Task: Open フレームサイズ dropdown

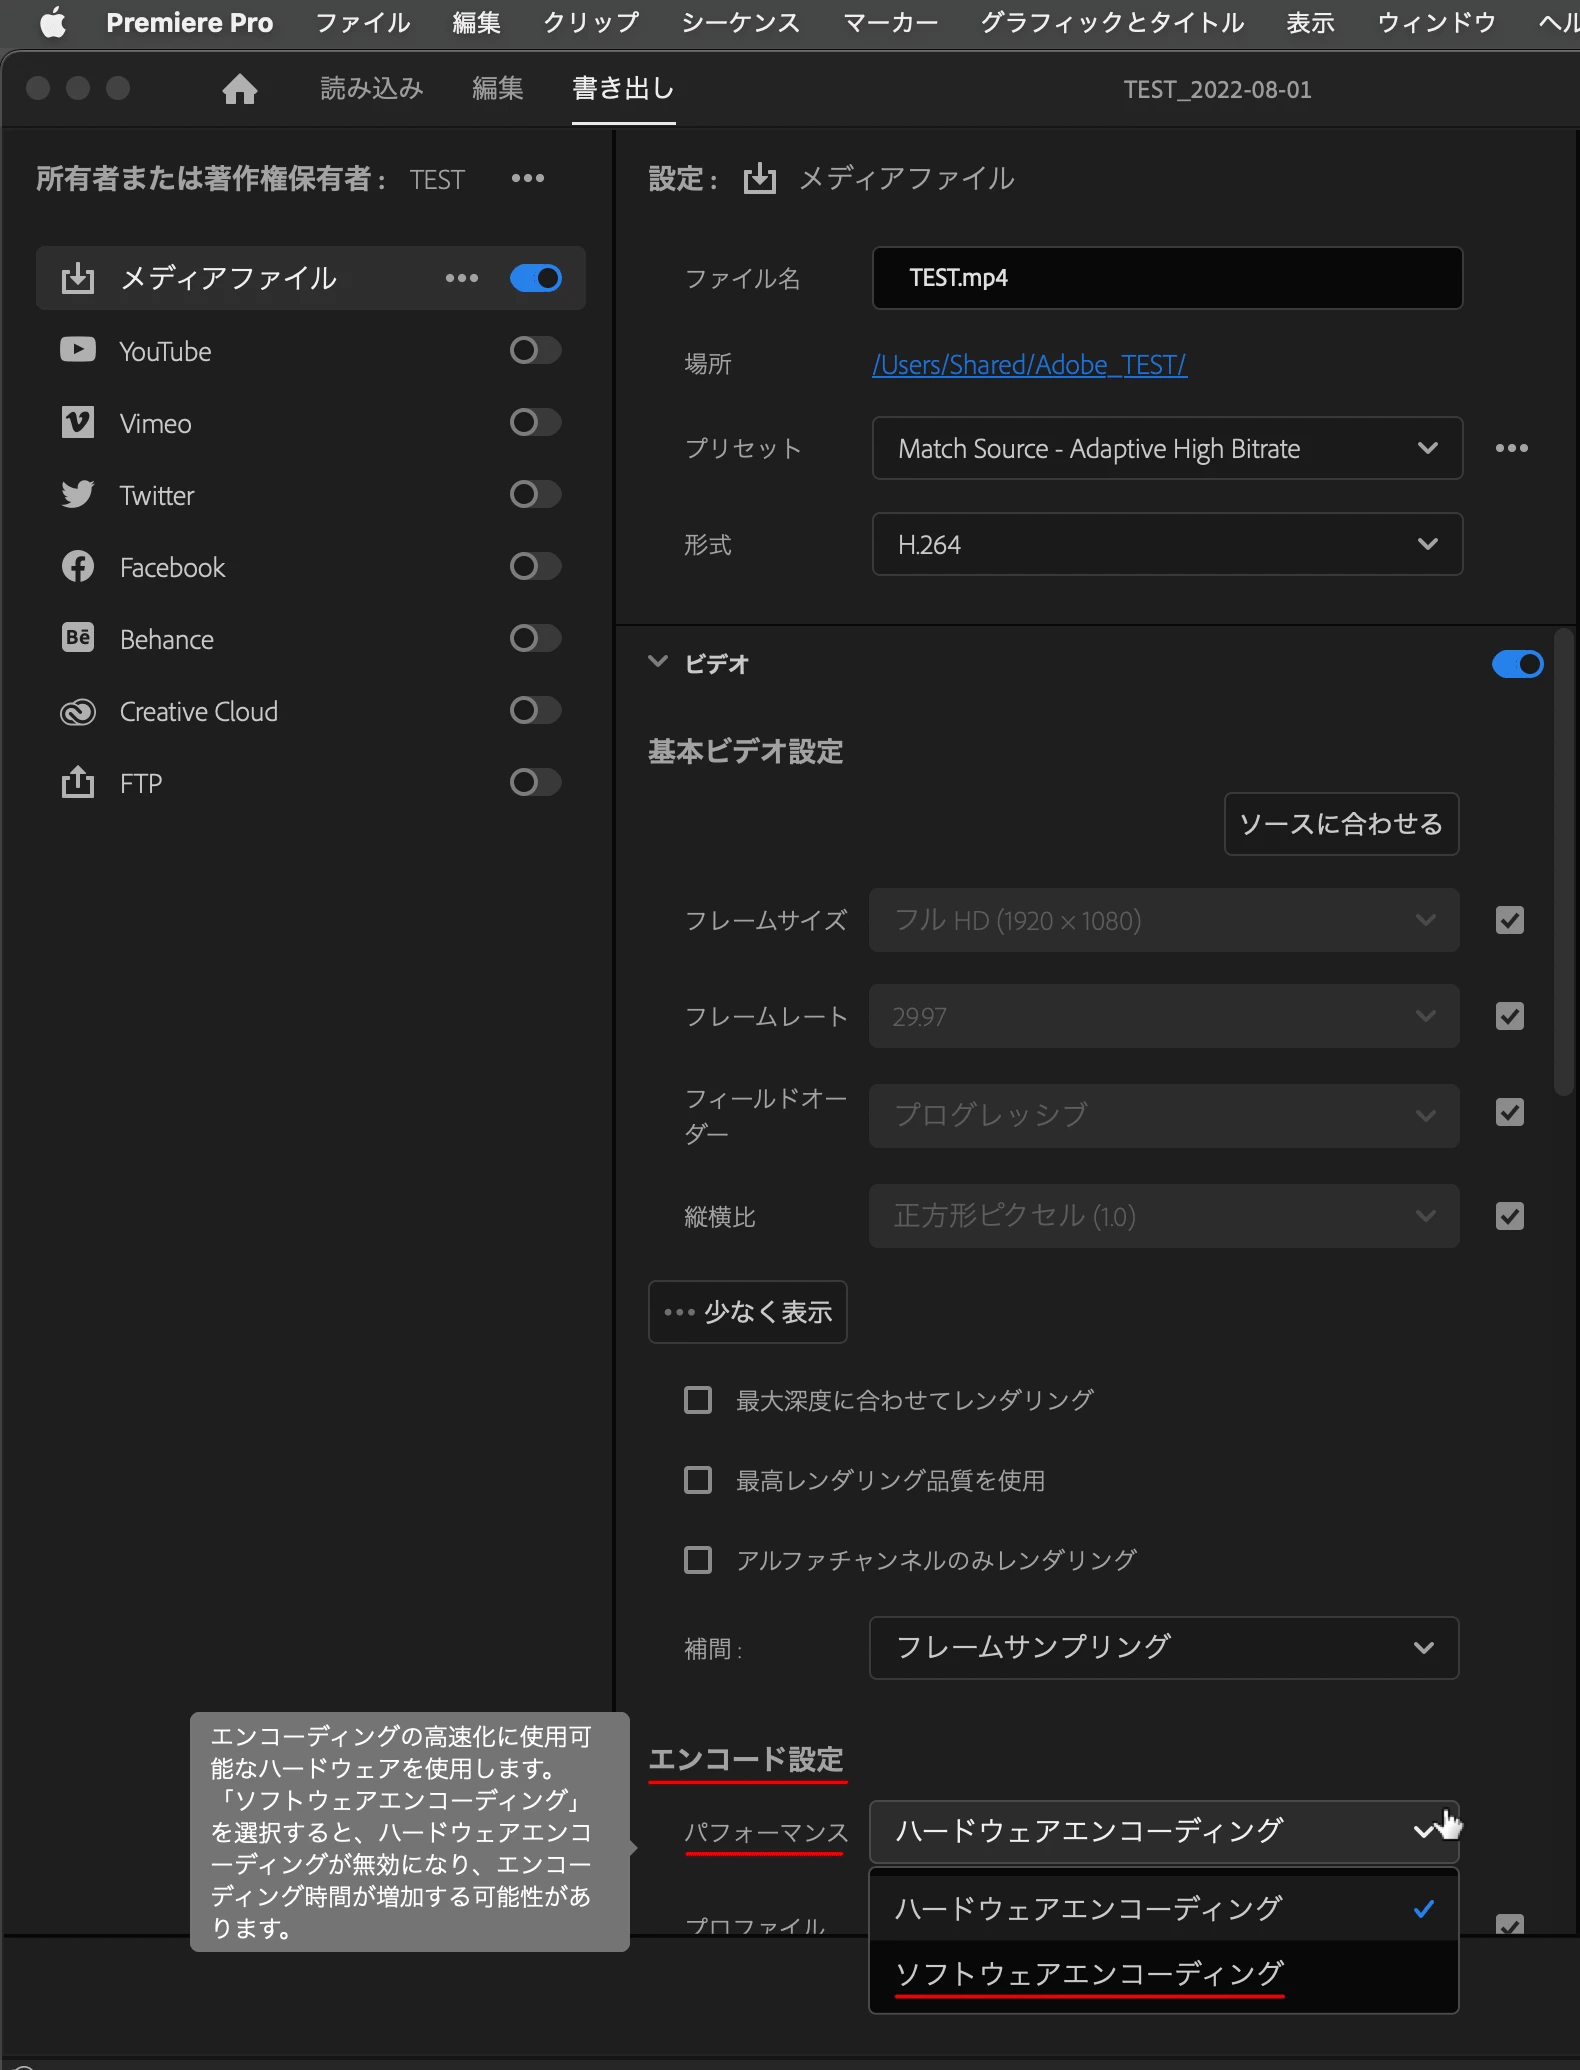Action: coord(1164,920)
